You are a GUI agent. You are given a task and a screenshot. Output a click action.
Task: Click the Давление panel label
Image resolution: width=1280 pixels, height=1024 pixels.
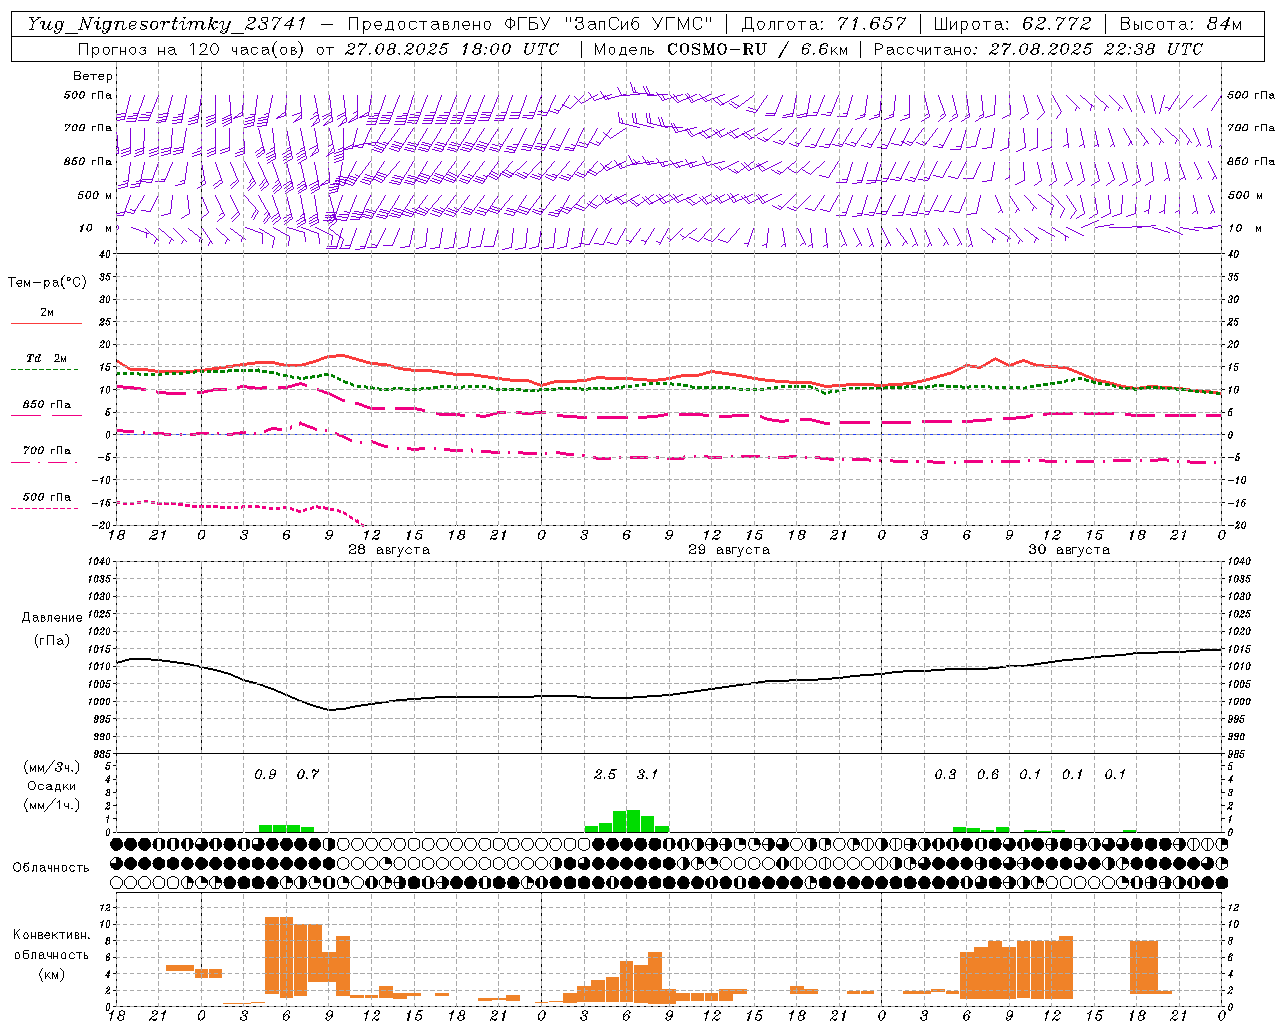(x=52, y=618)
